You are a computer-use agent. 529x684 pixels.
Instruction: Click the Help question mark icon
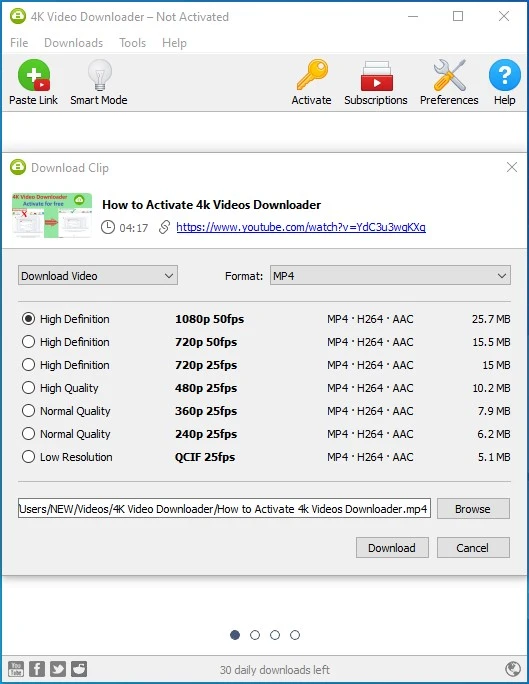click(505, 75)
